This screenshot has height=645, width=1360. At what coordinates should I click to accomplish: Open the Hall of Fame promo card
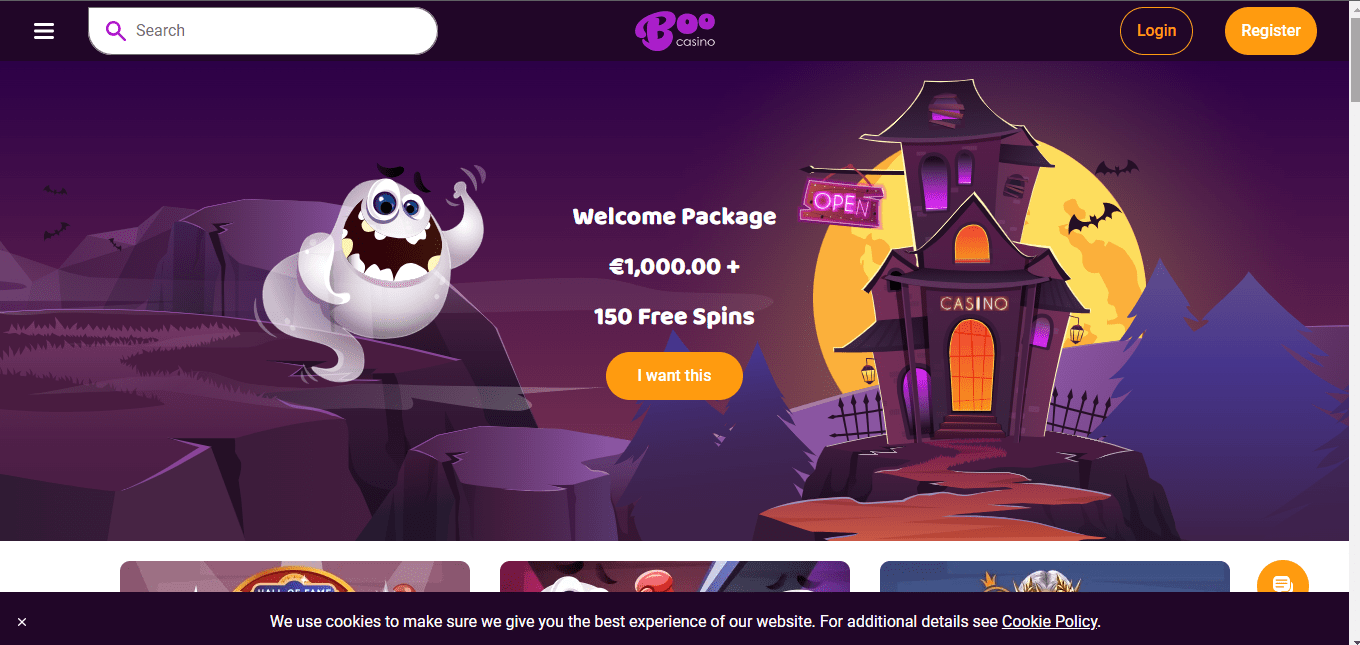pos(295,576)
